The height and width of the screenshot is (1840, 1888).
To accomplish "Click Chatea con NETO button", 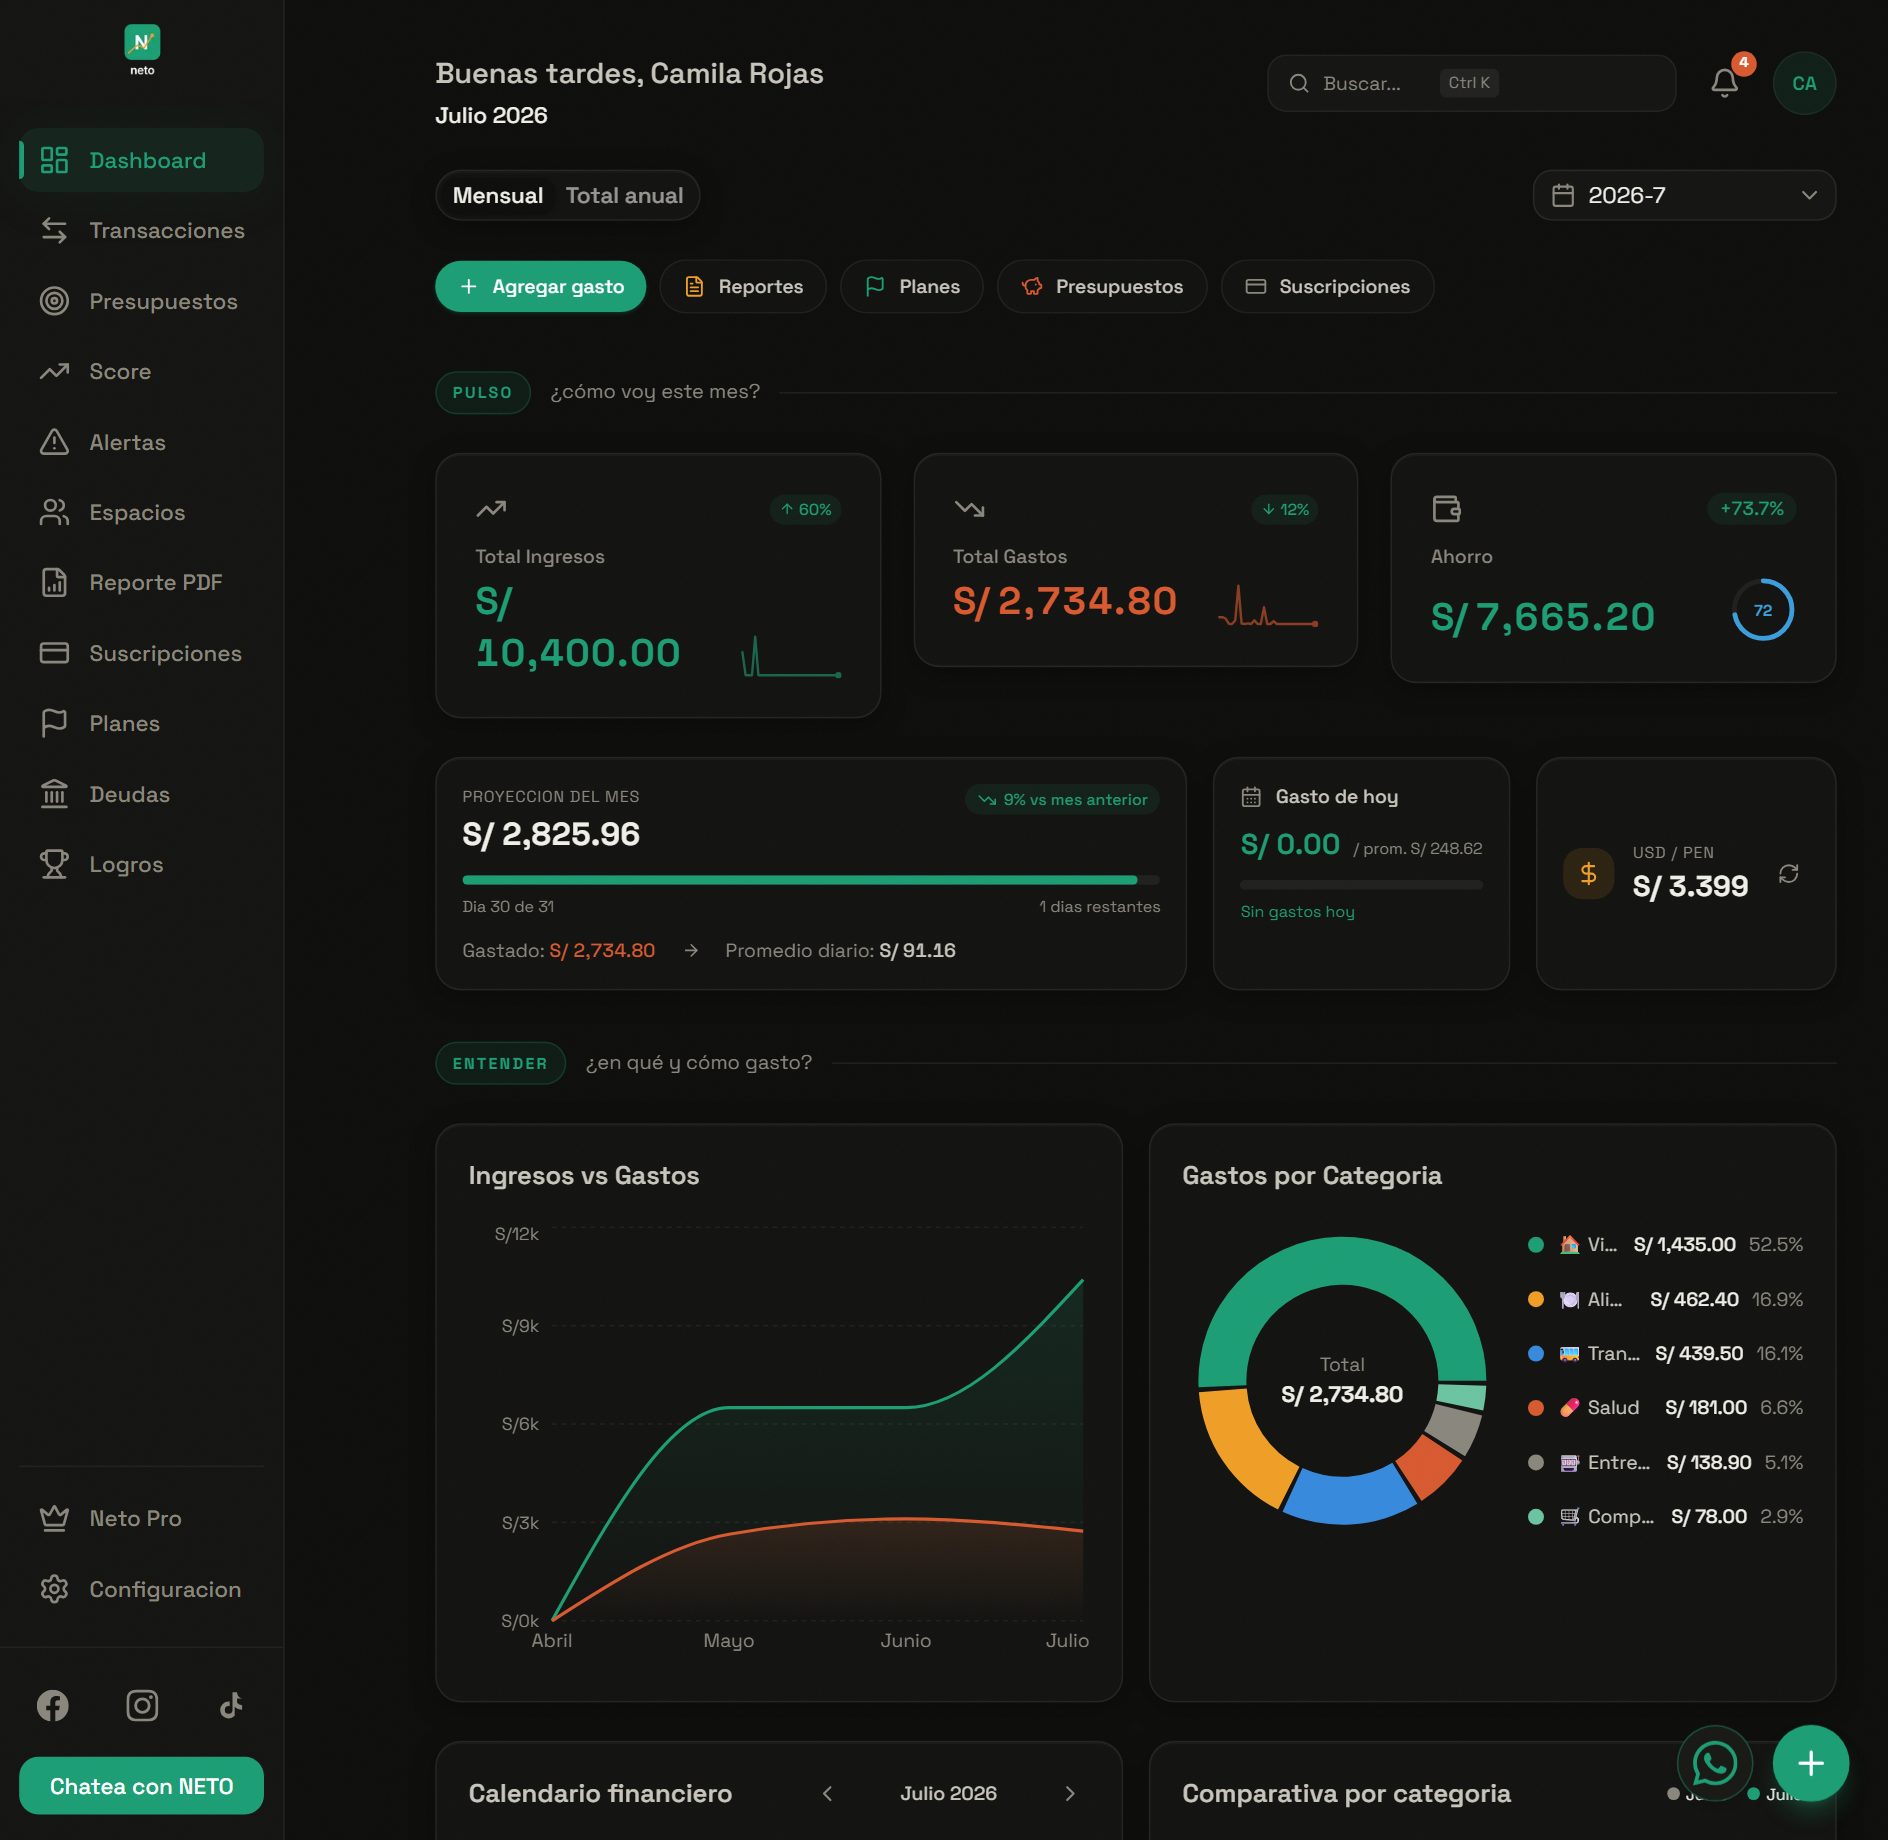I will [142, 1786].
